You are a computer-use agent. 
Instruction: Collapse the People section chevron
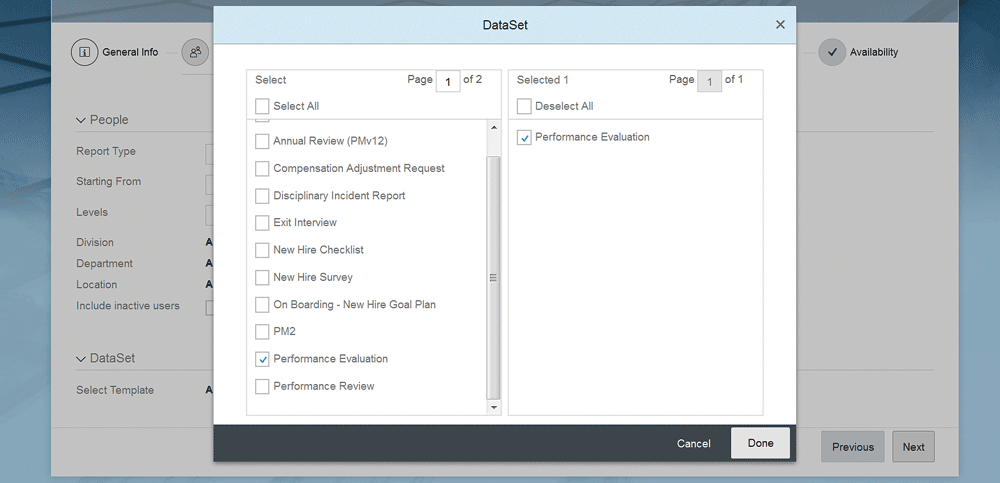81,120
